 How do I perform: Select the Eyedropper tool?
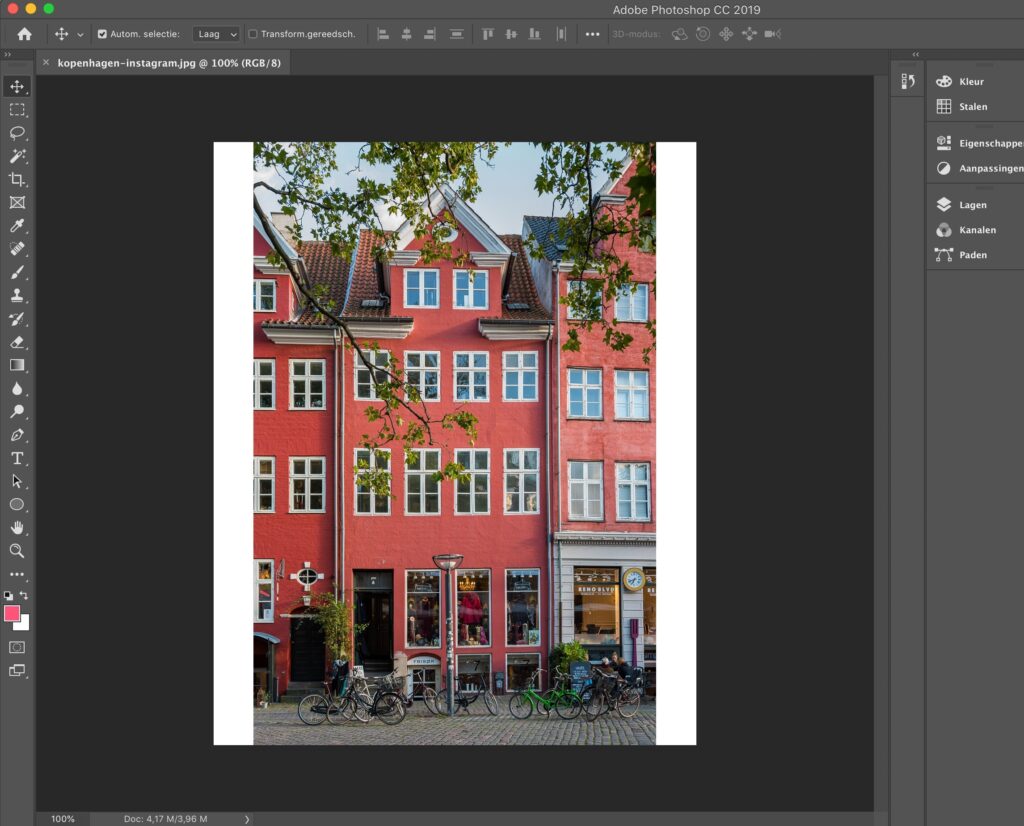point(16,225)
